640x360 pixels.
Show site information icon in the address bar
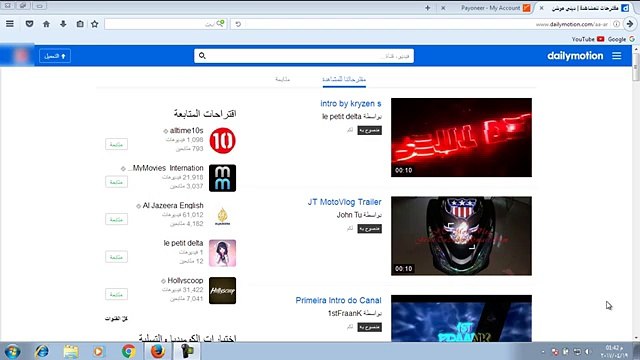(616, 24)
